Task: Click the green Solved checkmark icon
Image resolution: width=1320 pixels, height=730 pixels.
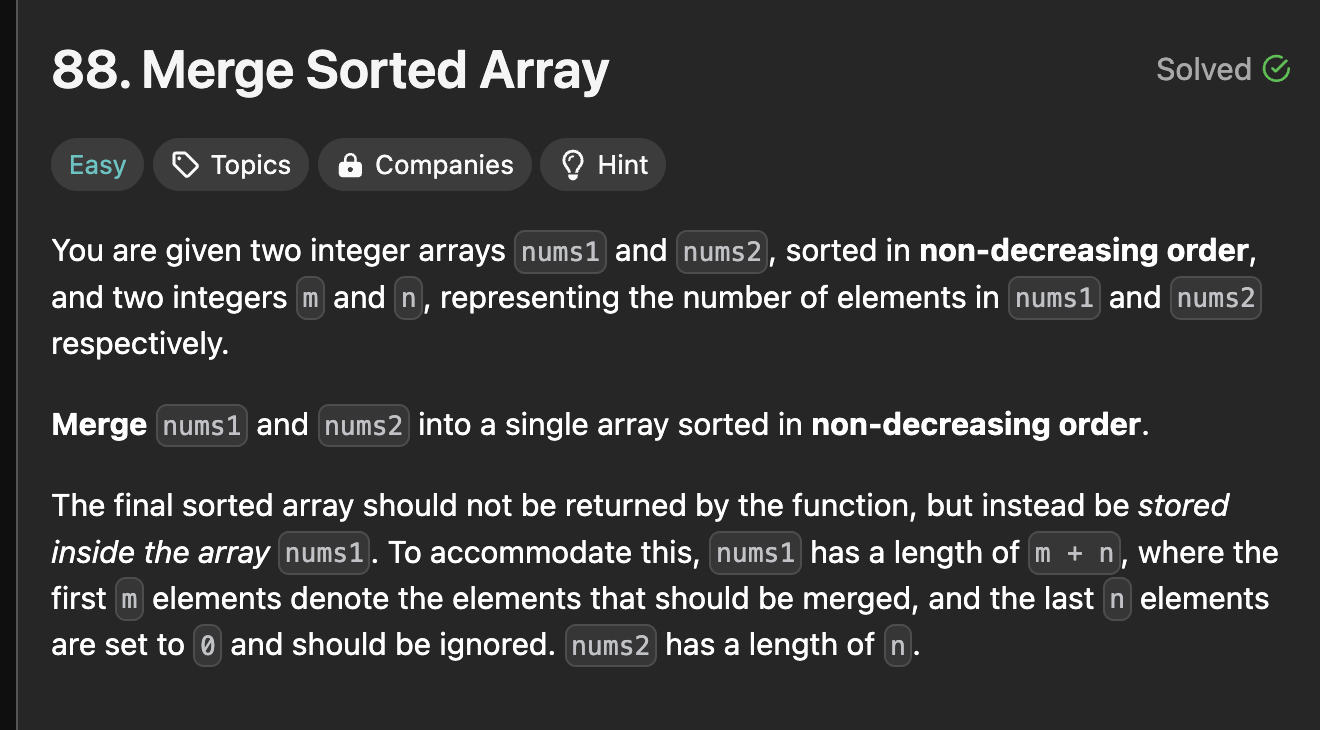Action: 1276,69
